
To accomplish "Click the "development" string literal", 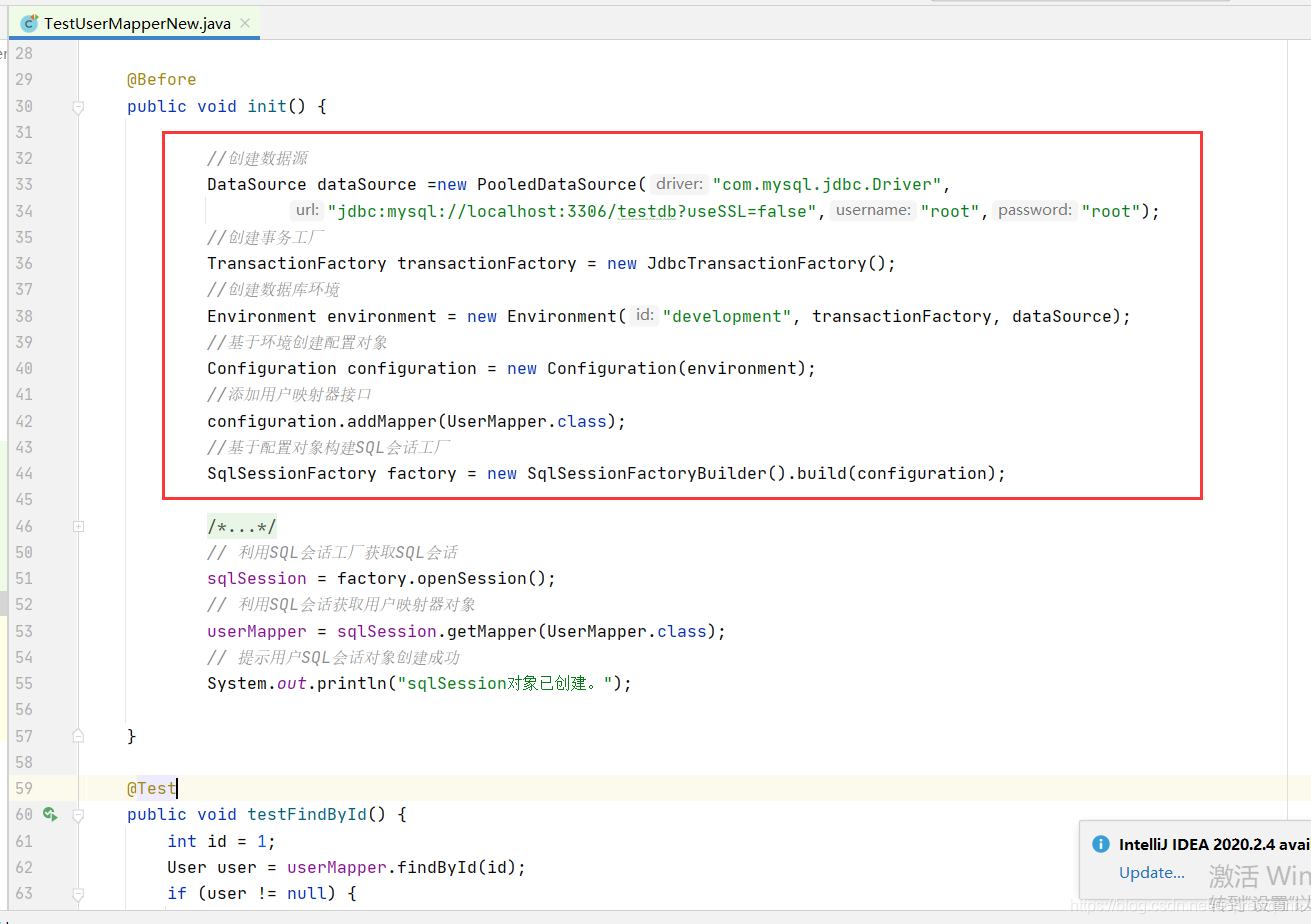I will tap(727, 316).
